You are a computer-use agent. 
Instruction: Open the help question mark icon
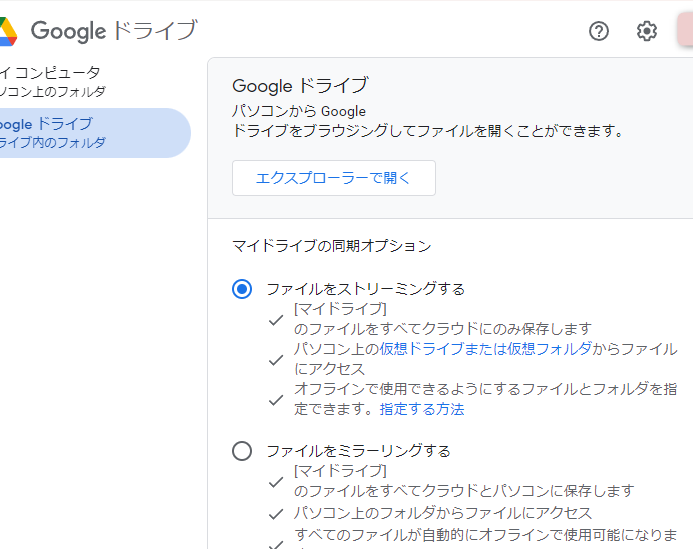(x=599, y=31)
